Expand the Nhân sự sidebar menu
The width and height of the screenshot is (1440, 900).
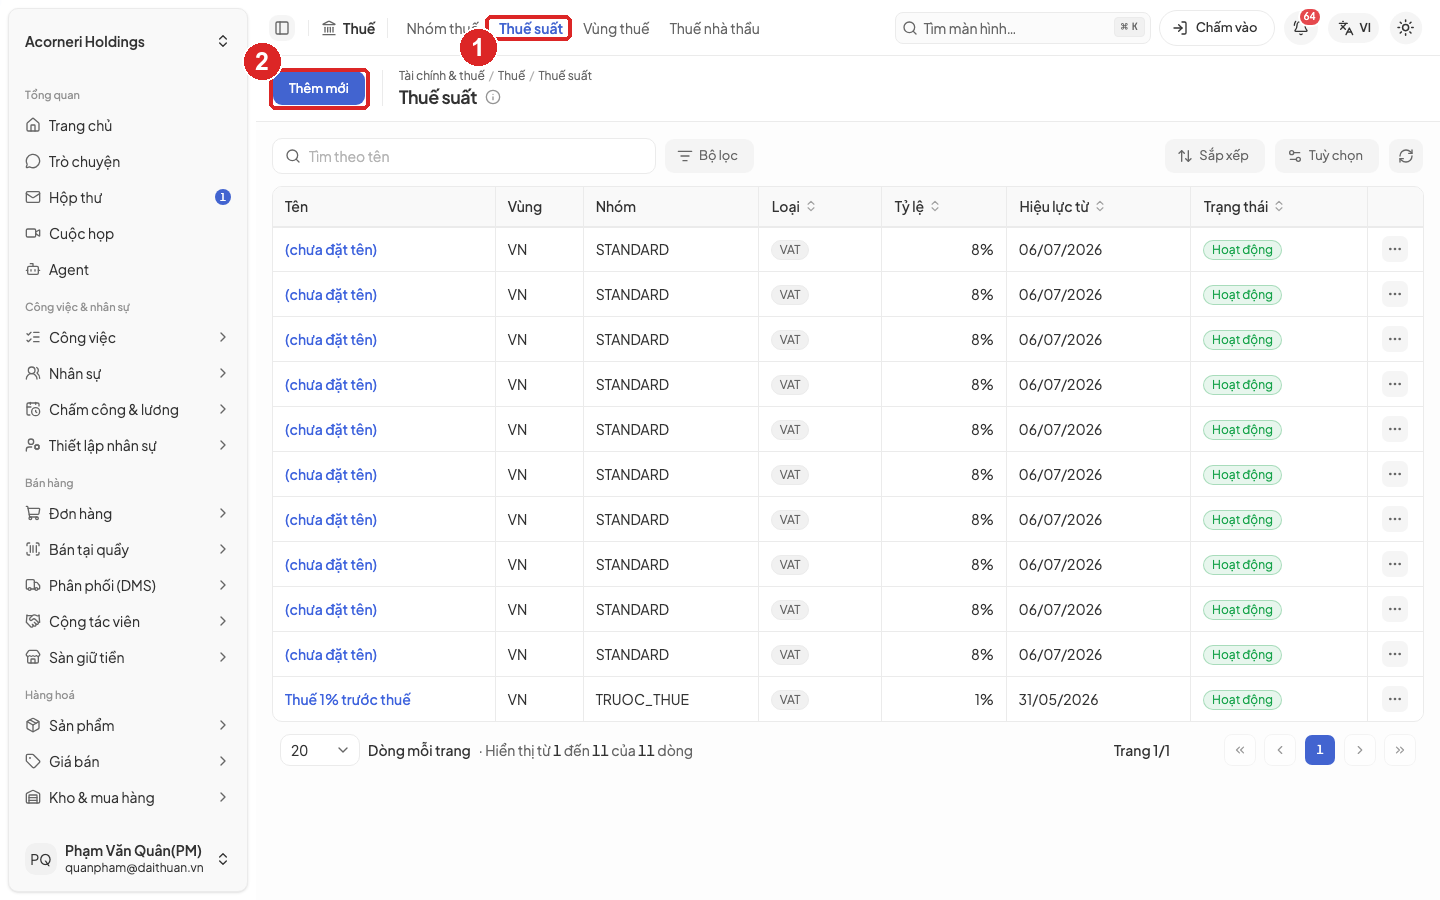point(128,374)
